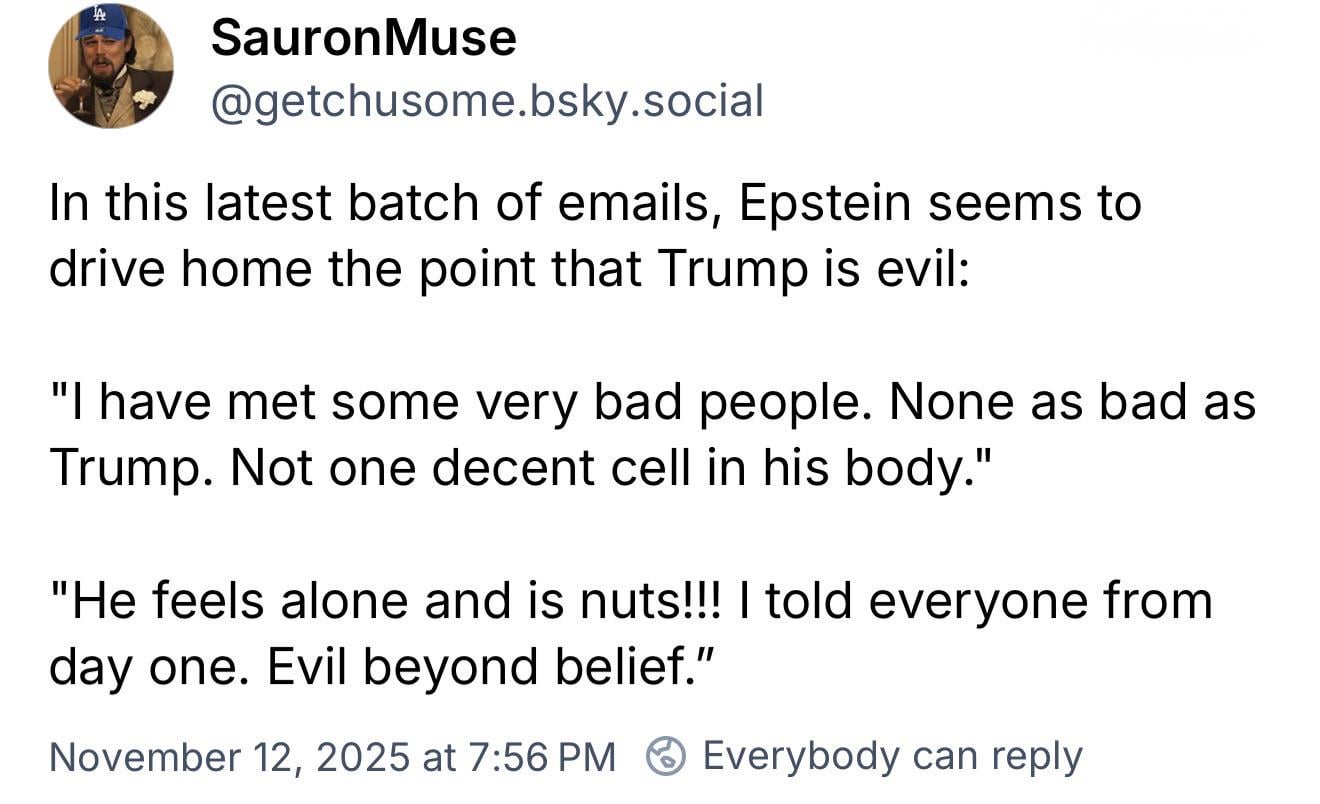Viewport: 1320px width, 804px height.
Task: Click the SauronMuse display name
Action: pos(364,39)
